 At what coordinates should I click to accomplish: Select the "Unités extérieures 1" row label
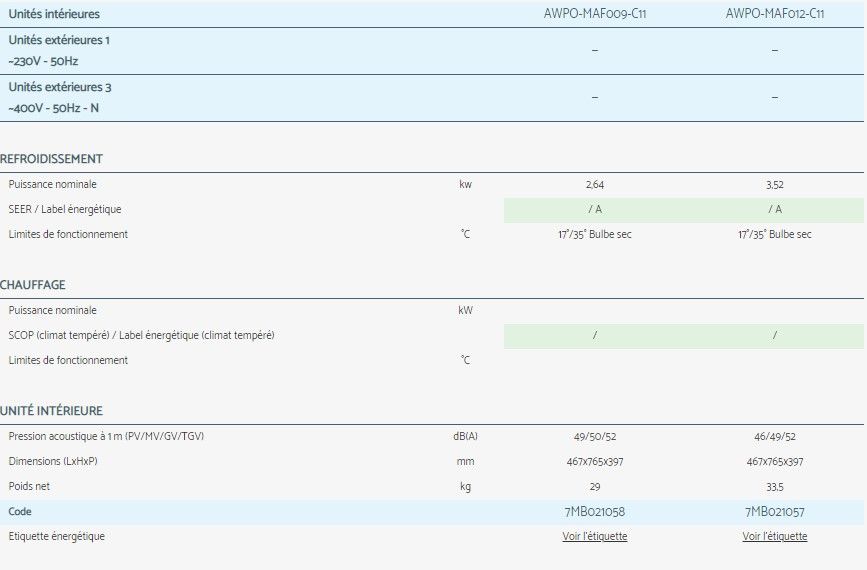pos(59,40)
